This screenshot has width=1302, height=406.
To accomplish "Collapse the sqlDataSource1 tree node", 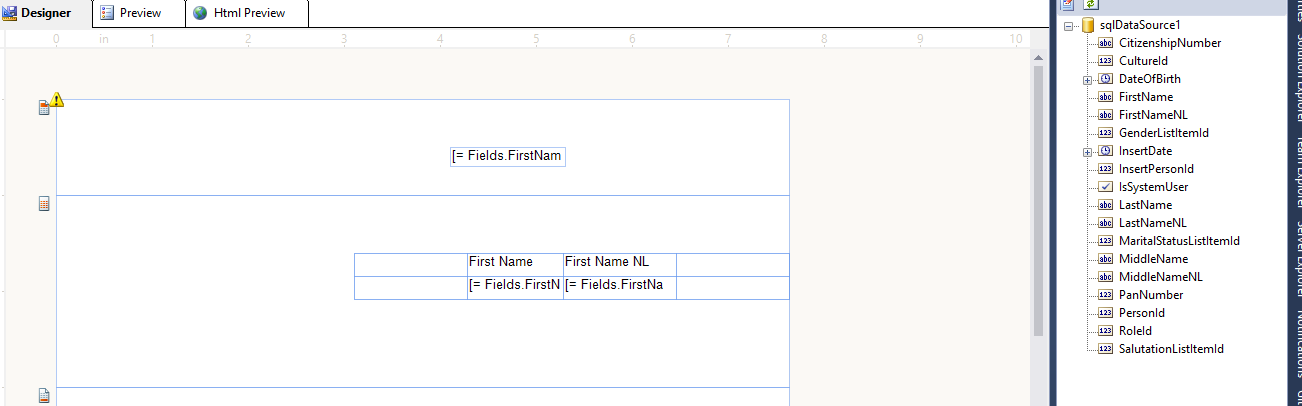I will tap(1069, 25).
